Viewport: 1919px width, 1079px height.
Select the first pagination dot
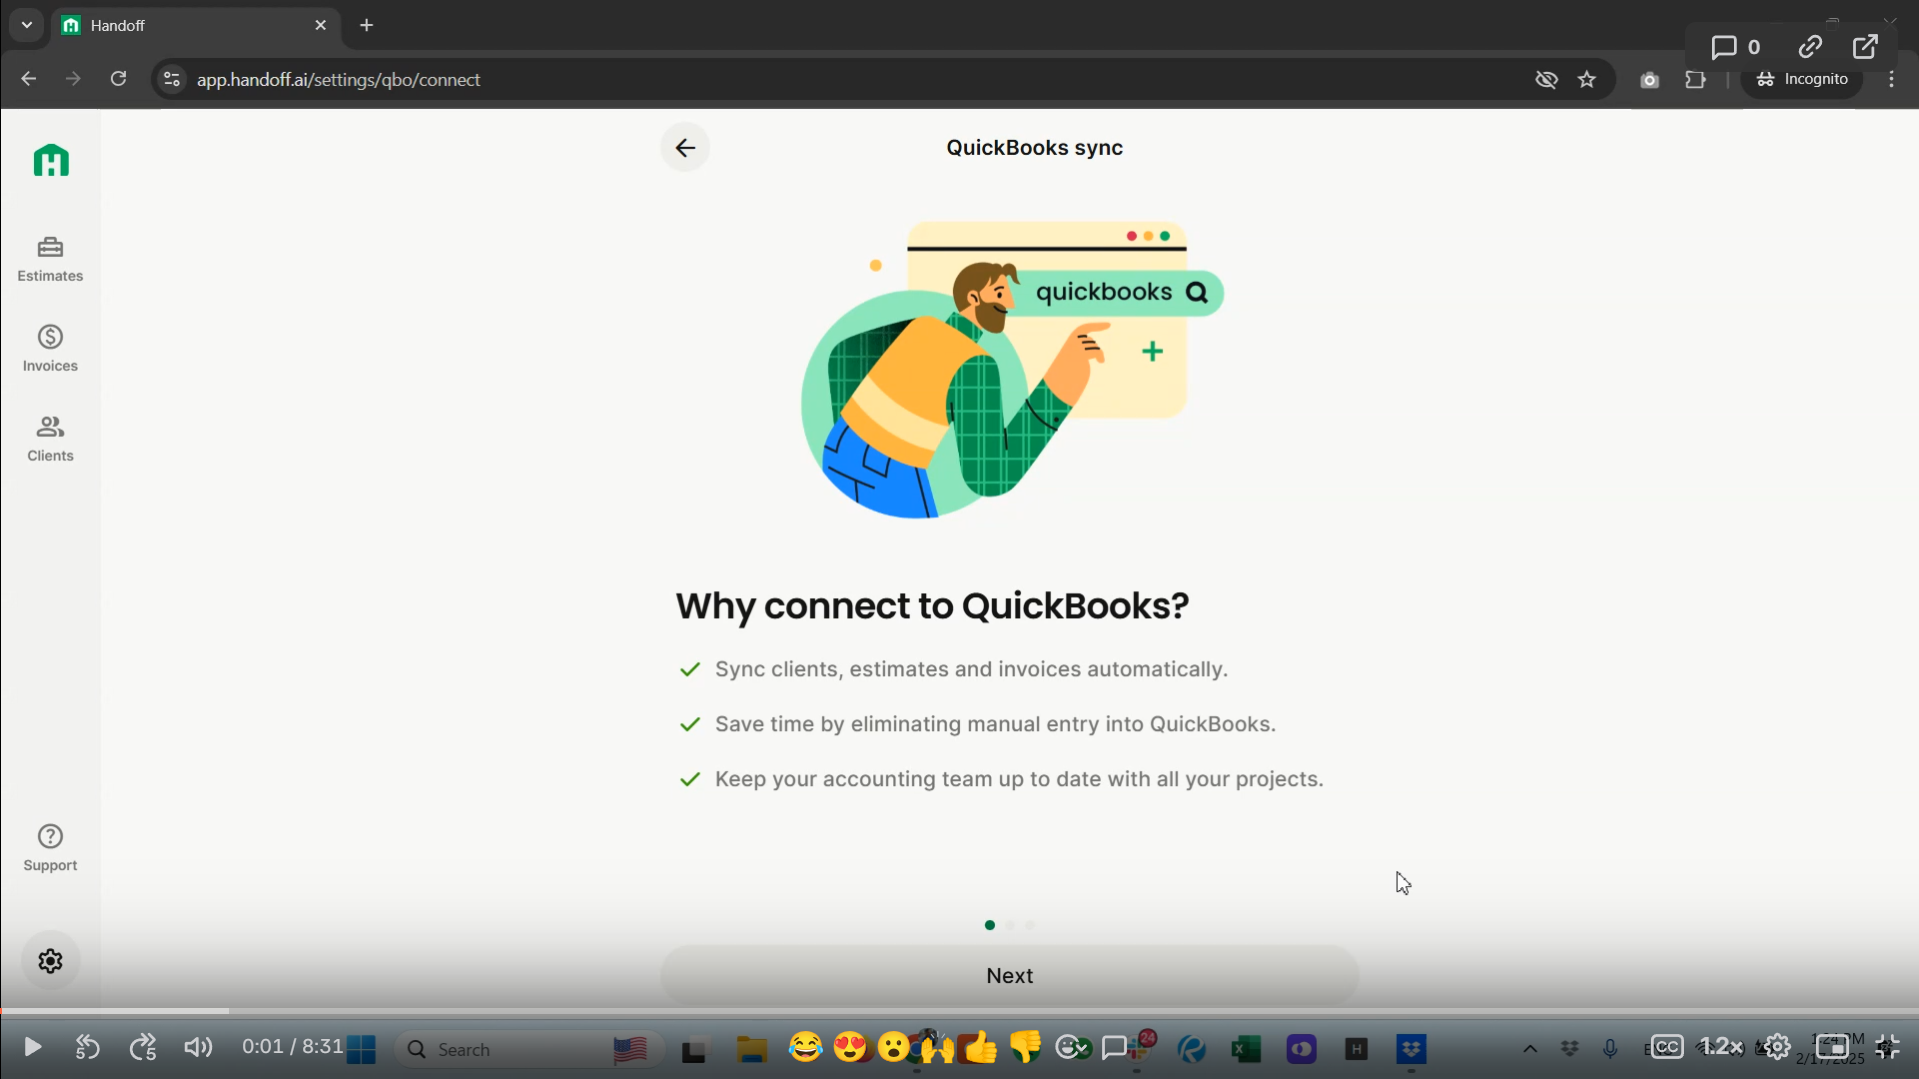pyautogui.click(x=990, y=925)
